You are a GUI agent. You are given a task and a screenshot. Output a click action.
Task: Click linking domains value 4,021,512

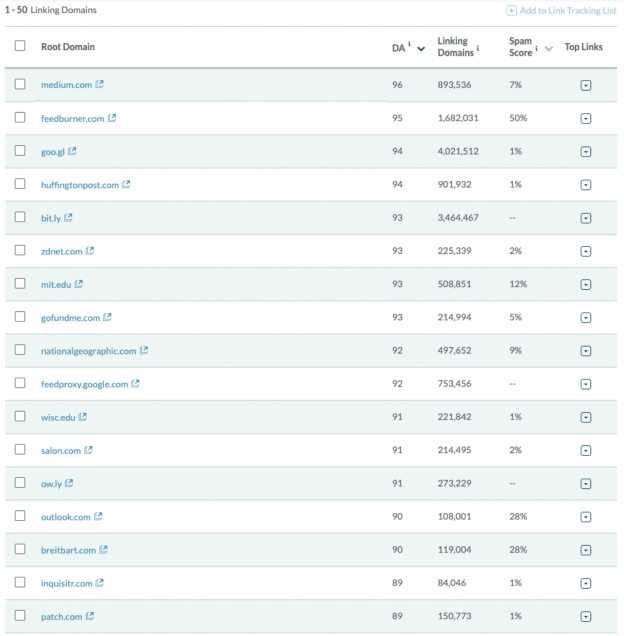[458, 151]
